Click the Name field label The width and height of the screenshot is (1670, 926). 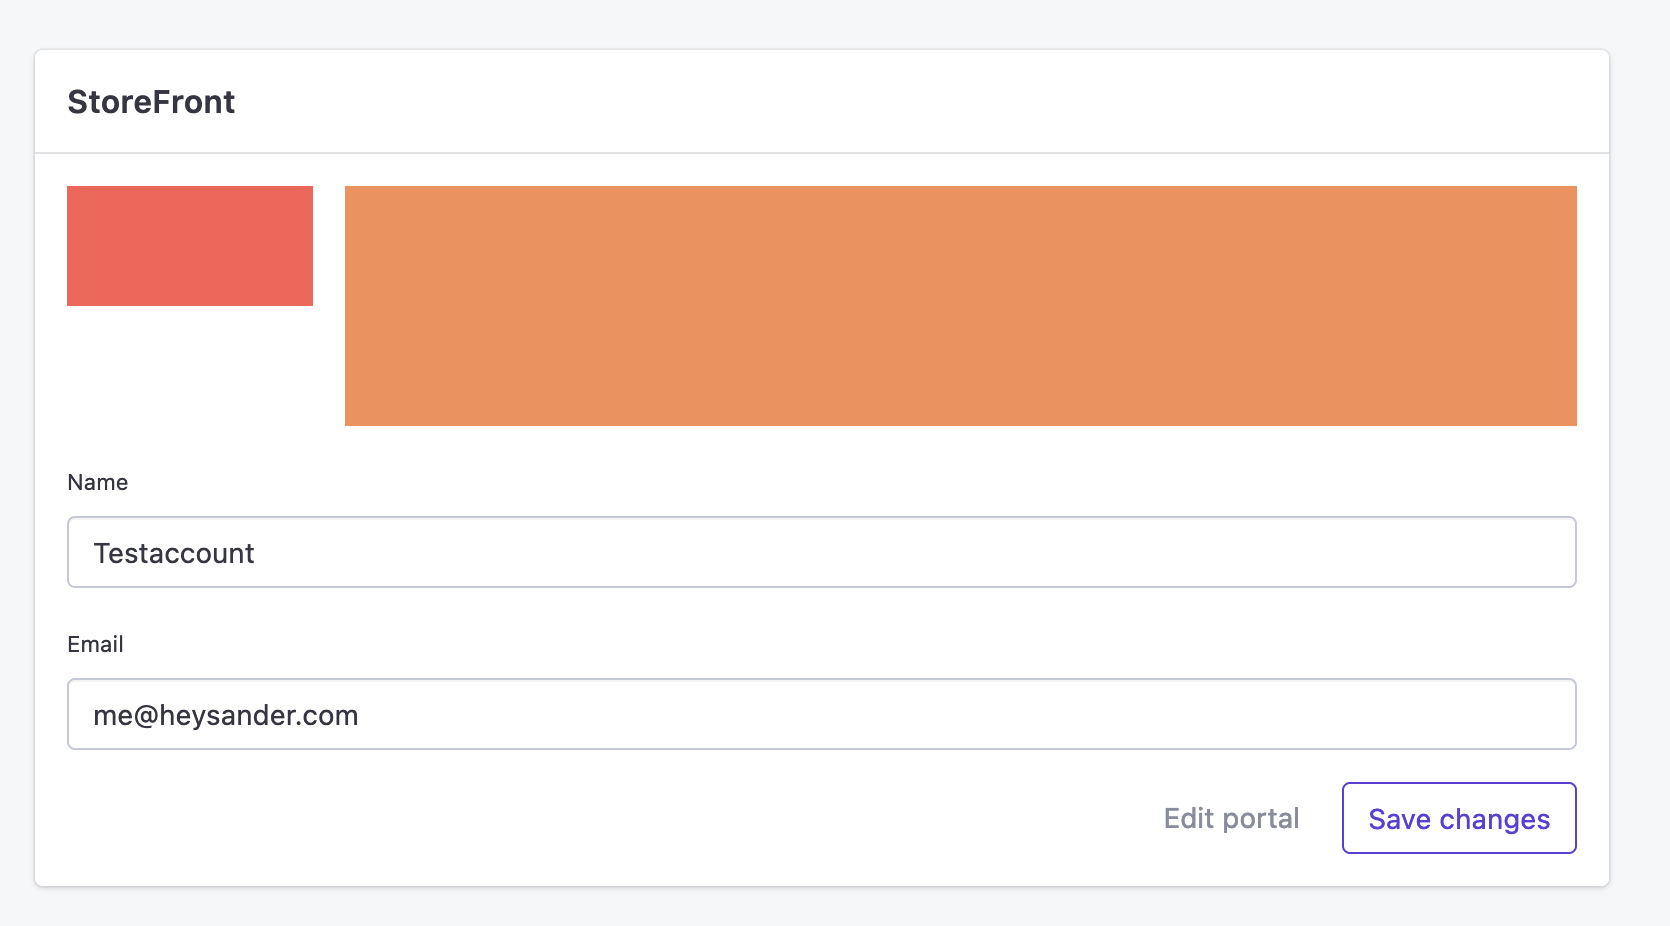(98, 482)
